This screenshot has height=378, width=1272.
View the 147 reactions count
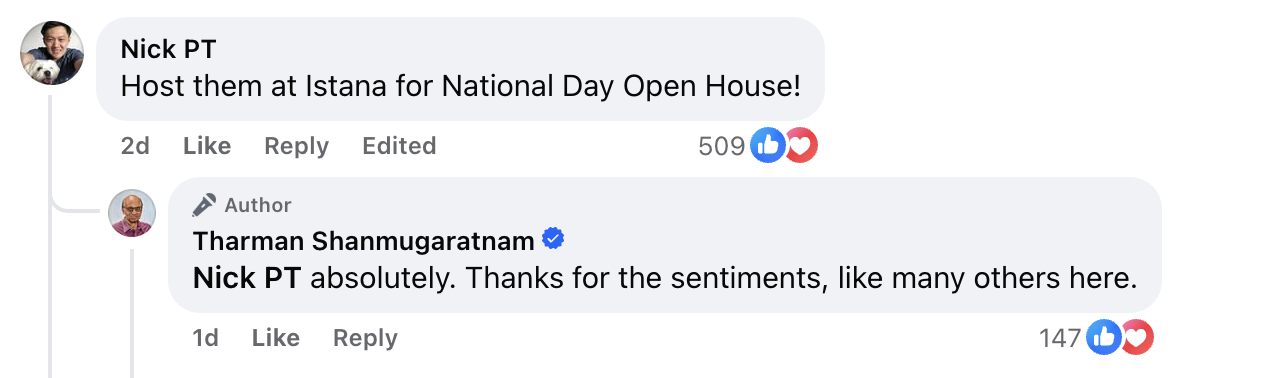tap(1060, 338)
